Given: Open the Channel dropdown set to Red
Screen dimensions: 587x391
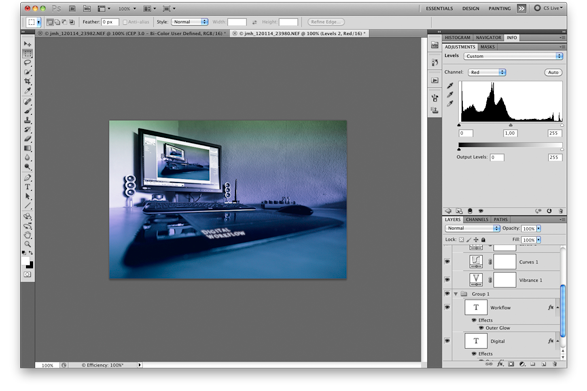Looking at the screenshot, I should [x=487, y=72].
